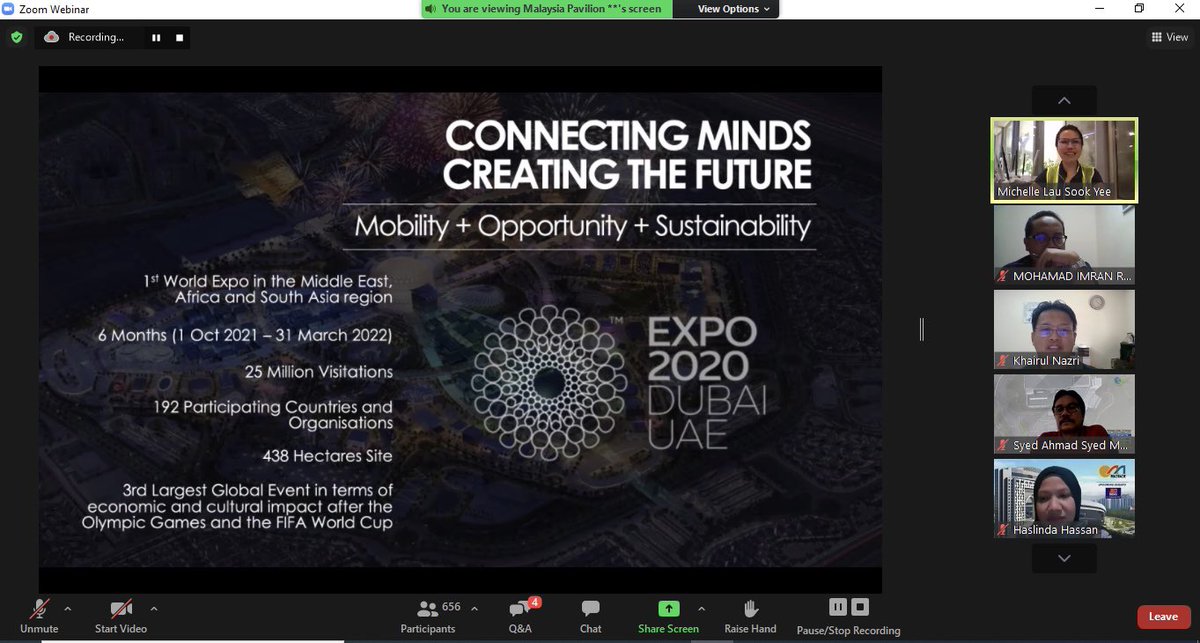Click 'Mobility + Opportunity + Sustainability' line

(x=583, y=226)
